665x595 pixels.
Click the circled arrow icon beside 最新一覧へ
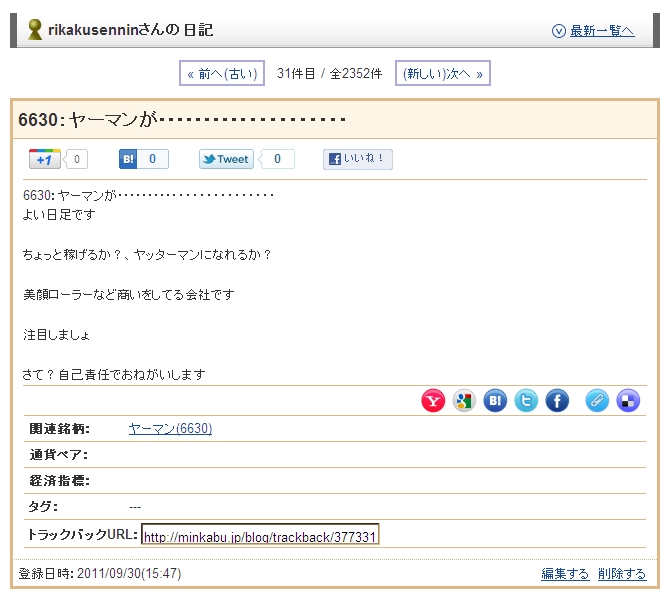pyautogui.click(x=559, y=31)
